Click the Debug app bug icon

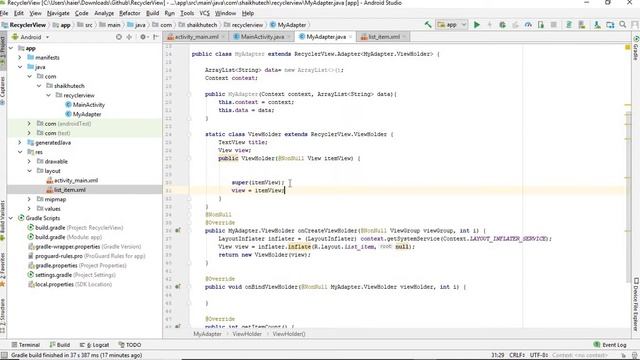click(x=502, y=24)
